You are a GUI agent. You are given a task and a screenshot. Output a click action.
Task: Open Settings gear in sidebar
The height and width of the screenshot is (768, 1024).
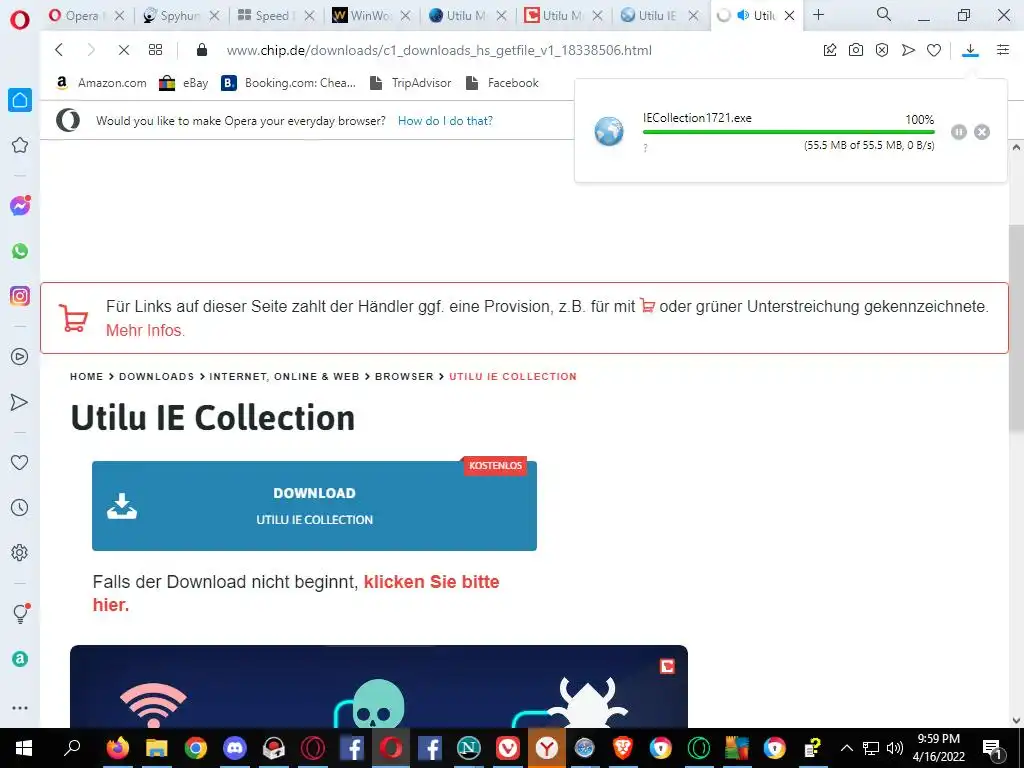click(x=20, y=552)
